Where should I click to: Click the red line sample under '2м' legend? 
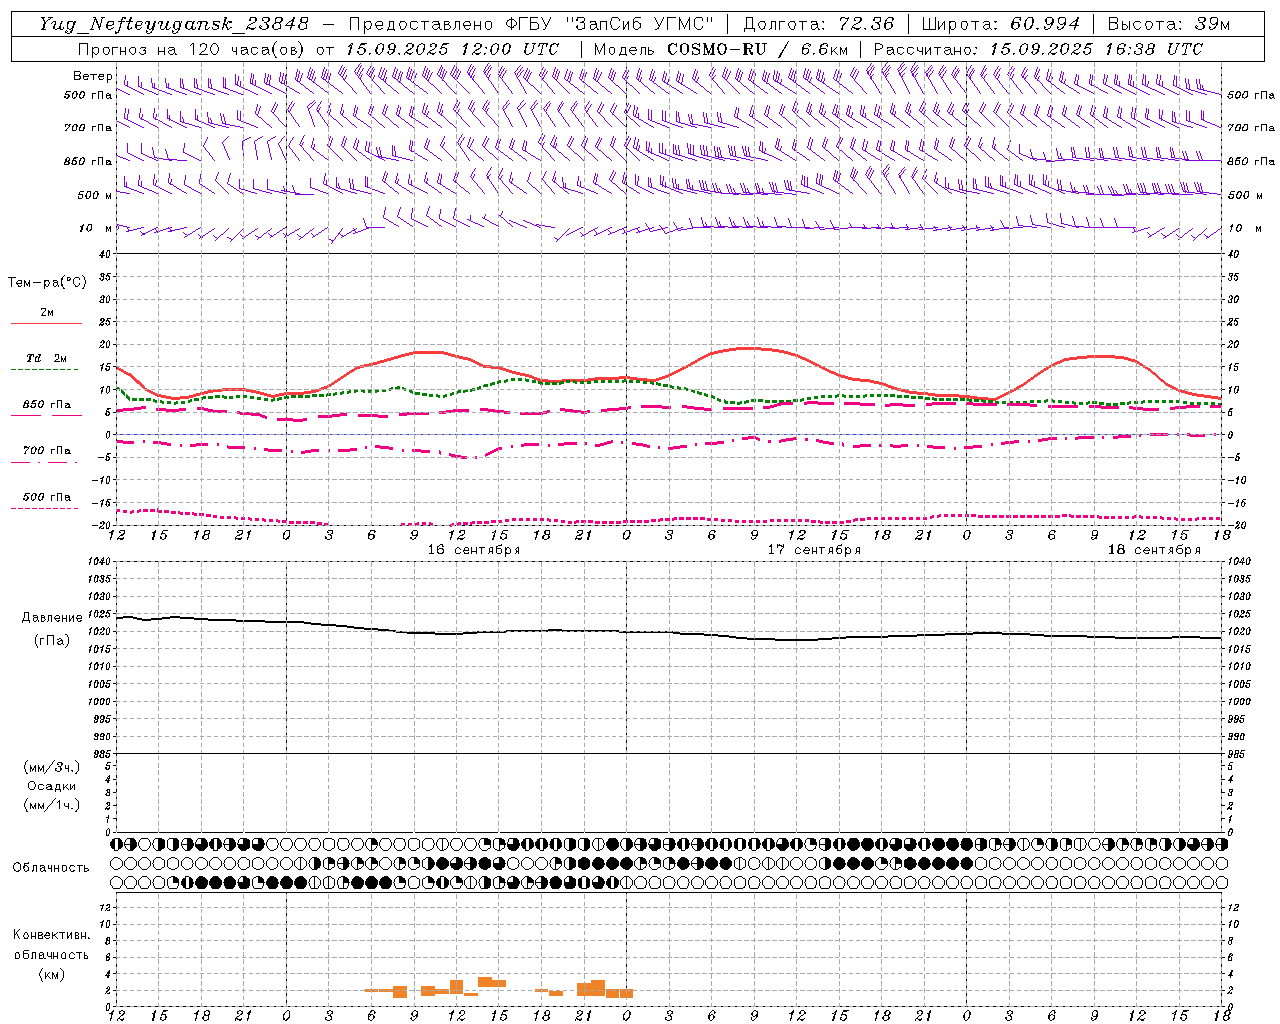coord(46,324)
